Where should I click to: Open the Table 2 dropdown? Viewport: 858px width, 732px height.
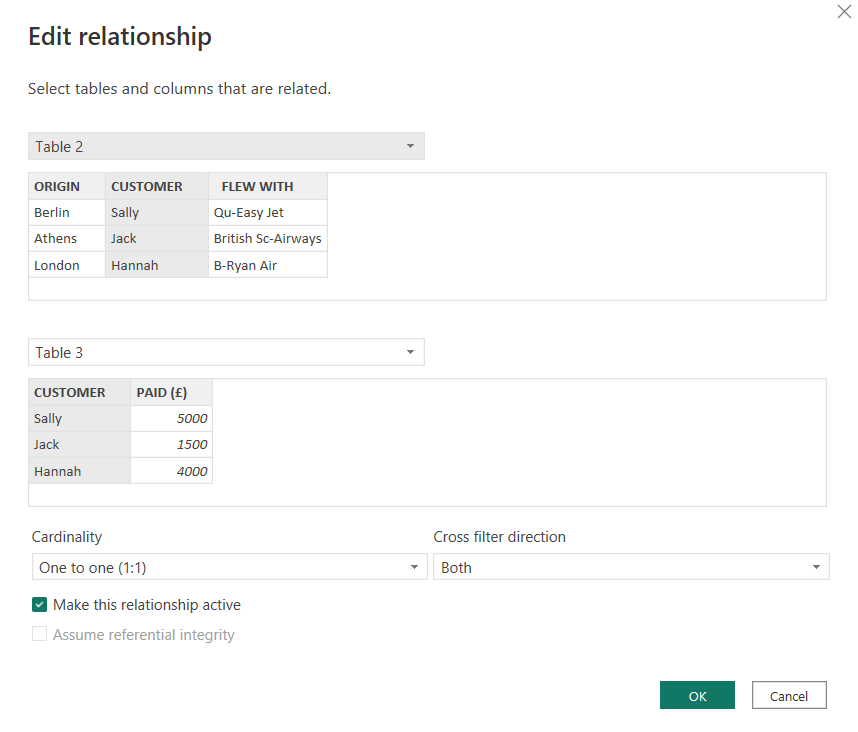[226, 146]
